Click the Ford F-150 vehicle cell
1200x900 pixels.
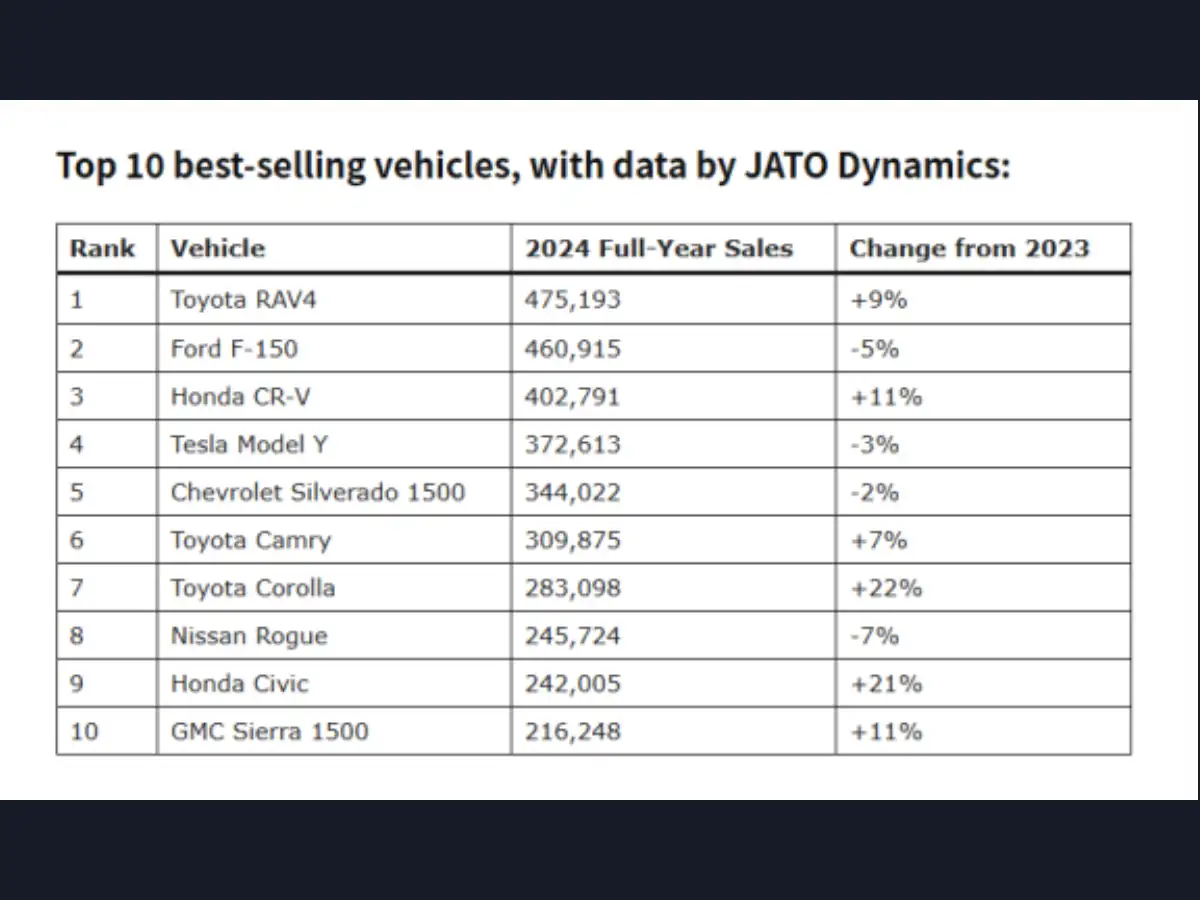[234, 349]
